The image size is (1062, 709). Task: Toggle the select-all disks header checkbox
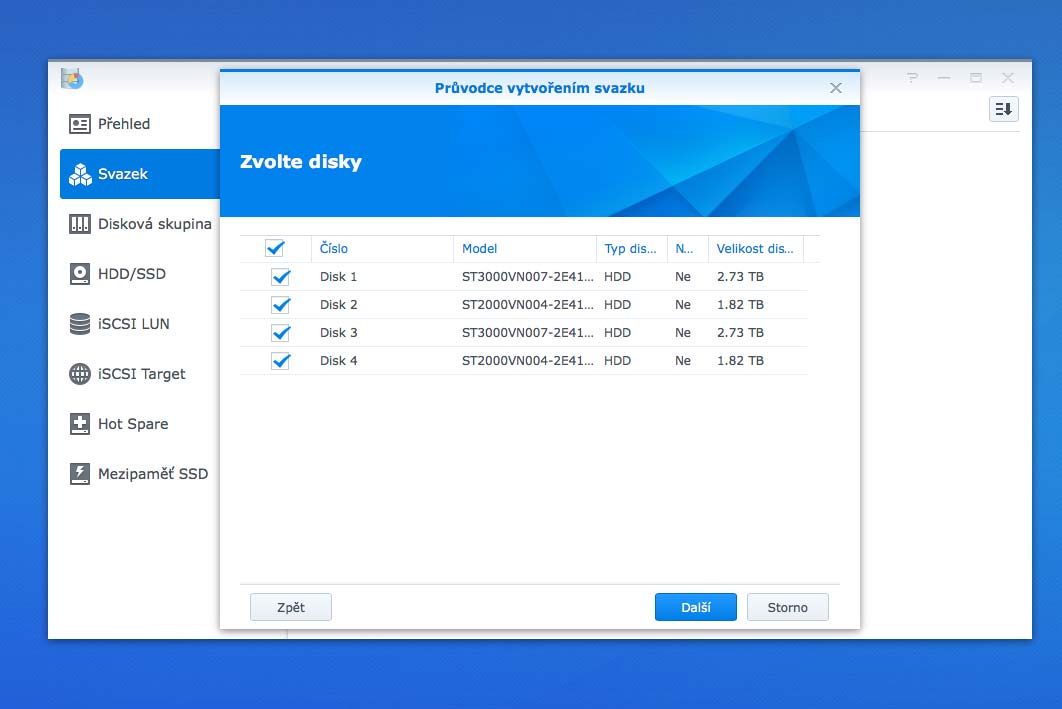pos(275,248)
